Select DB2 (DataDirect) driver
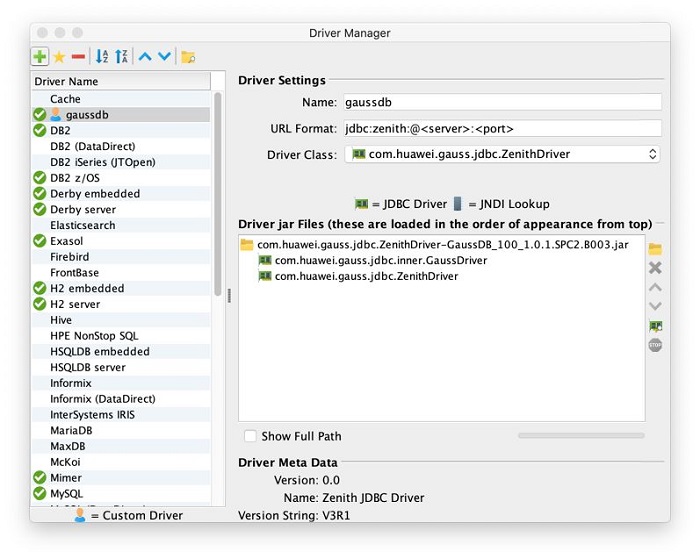This screenshot has height=559, width=700. point(121,146)
